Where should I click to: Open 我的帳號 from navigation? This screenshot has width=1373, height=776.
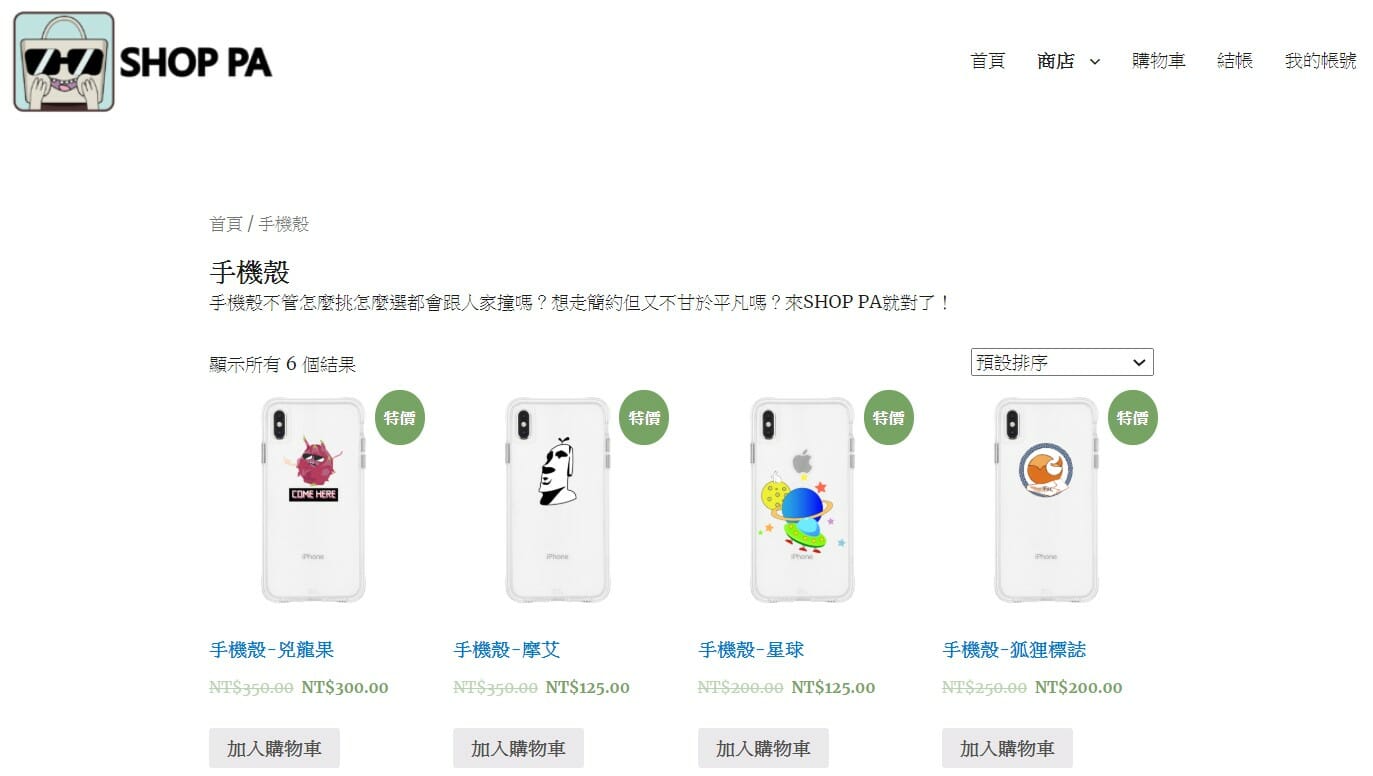[1321, 61]
